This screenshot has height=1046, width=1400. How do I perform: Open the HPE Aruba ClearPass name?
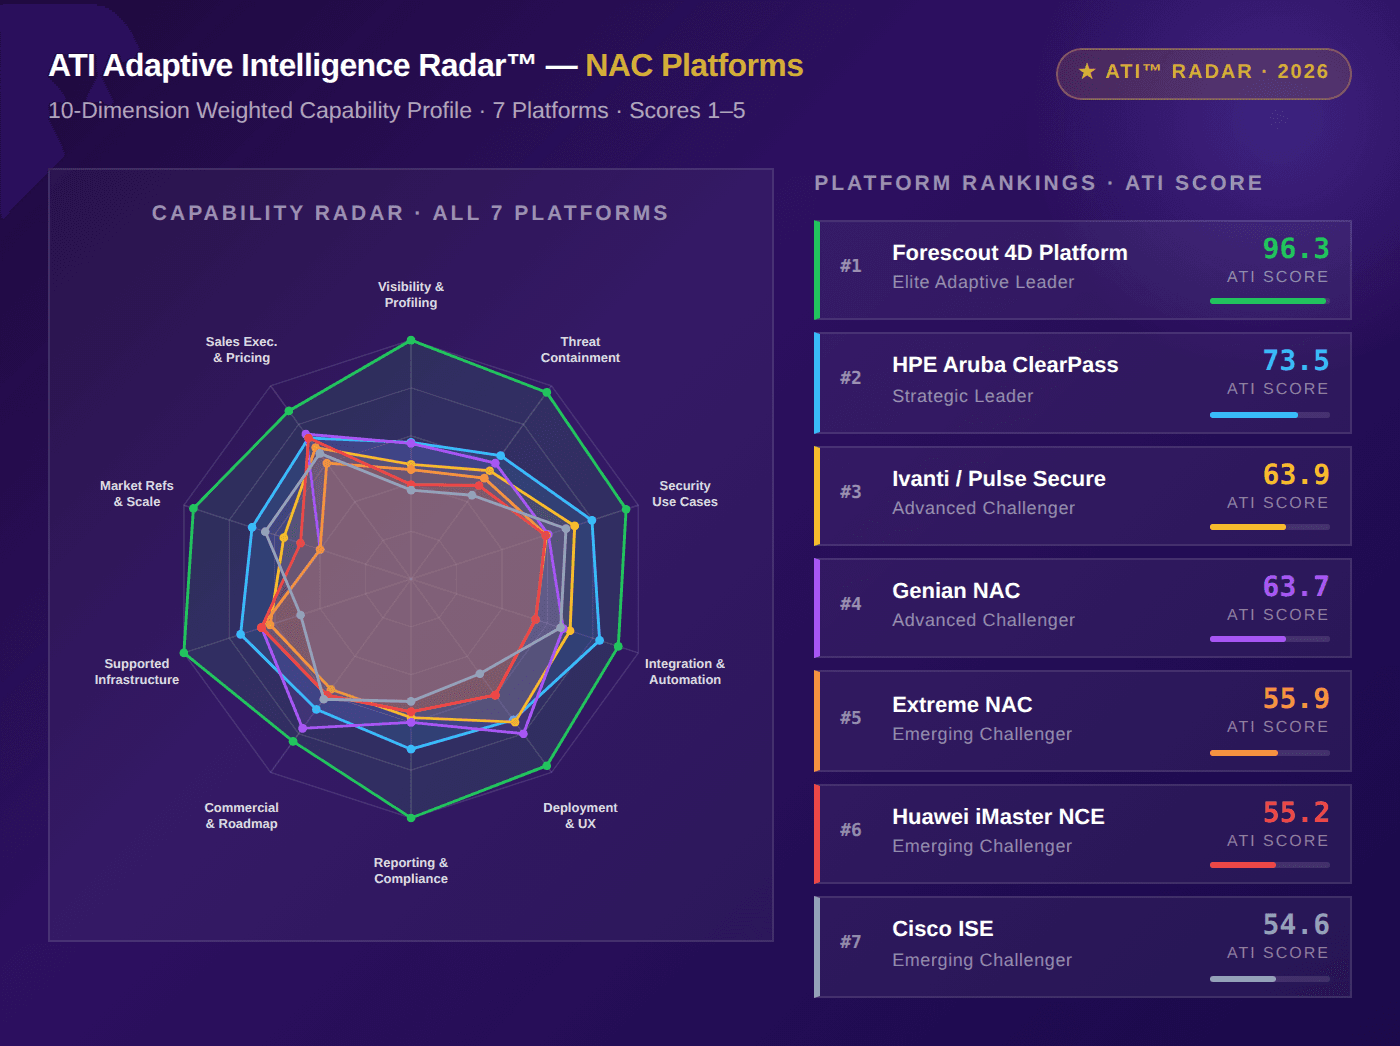click(1005, 365)
